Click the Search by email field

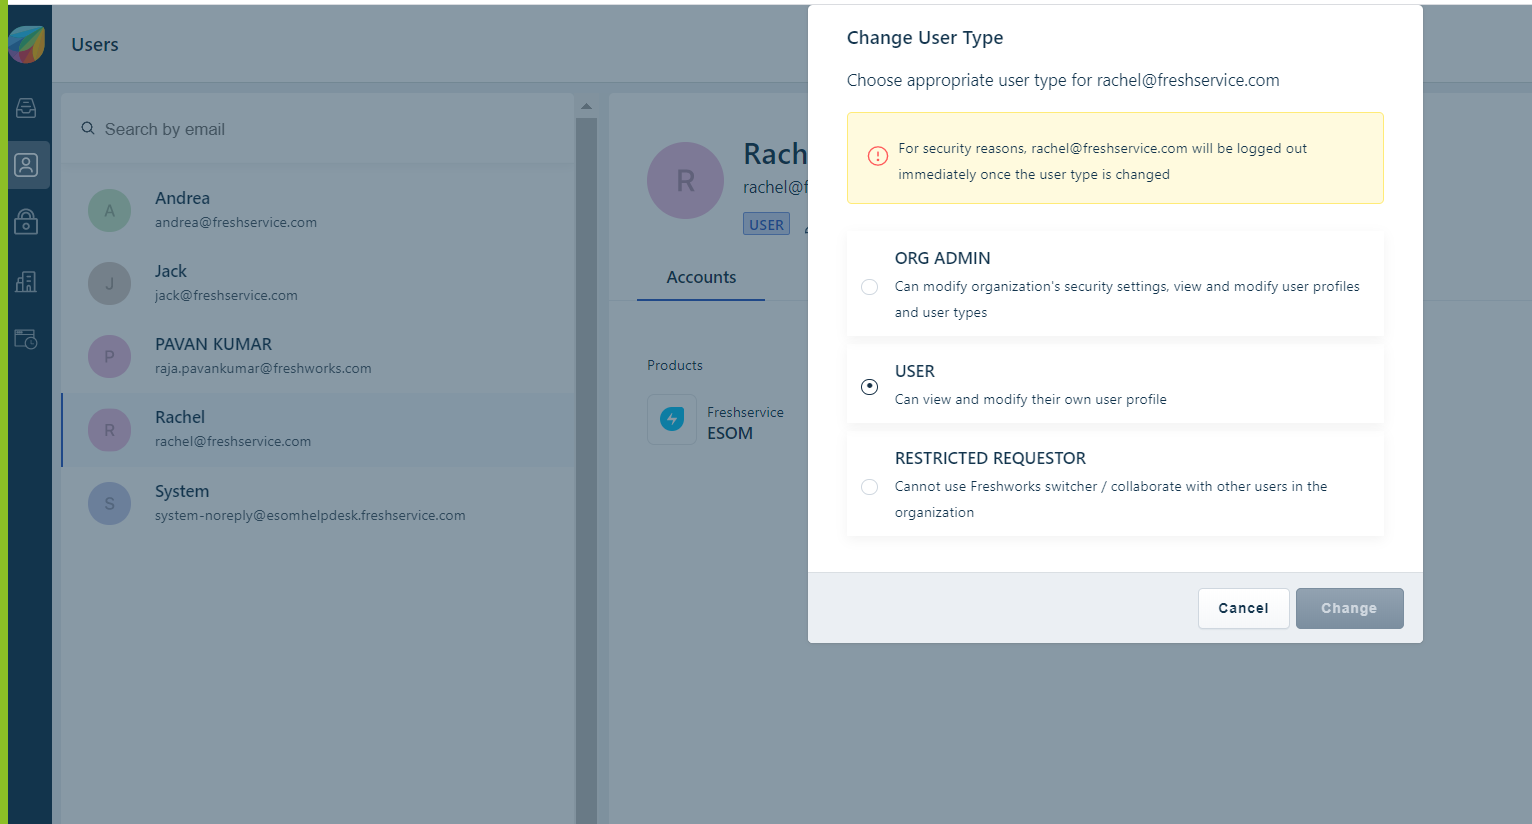[318, 129]
